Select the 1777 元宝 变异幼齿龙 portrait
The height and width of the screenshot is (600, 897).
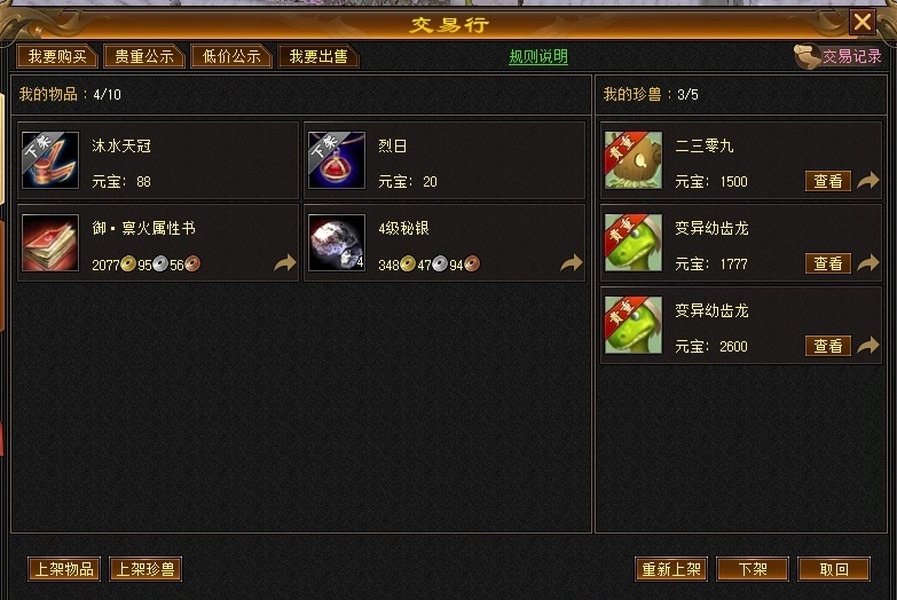[x=633, y=243]
